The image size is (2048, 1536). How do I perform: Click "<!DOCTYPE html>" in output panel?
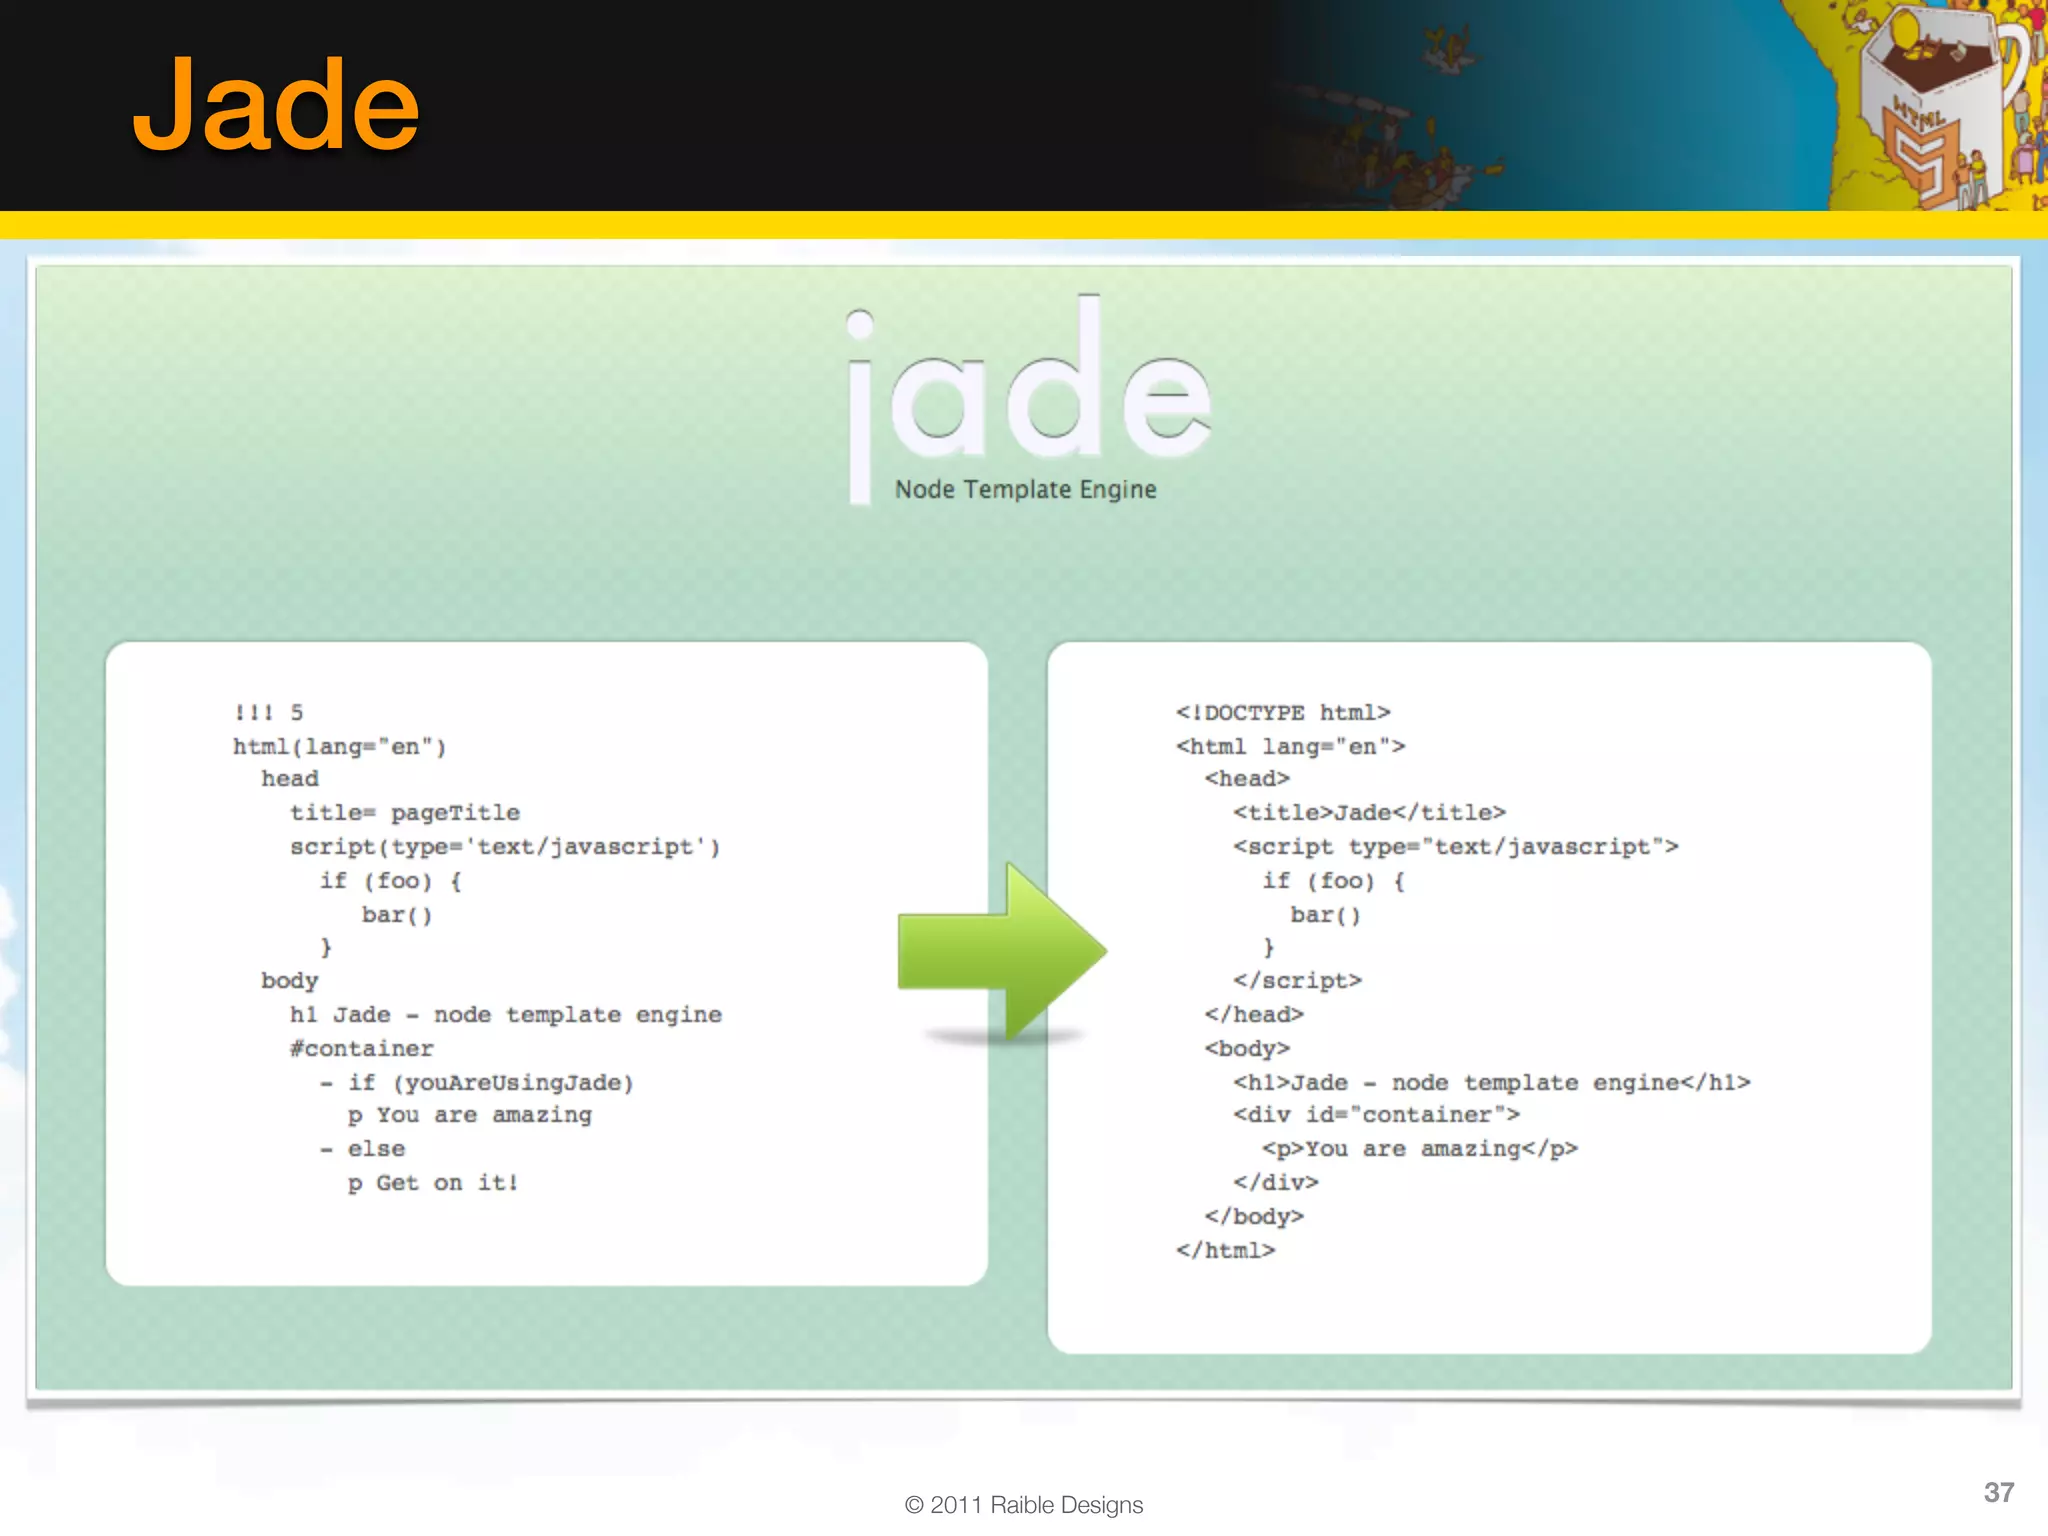[1283, 712]
